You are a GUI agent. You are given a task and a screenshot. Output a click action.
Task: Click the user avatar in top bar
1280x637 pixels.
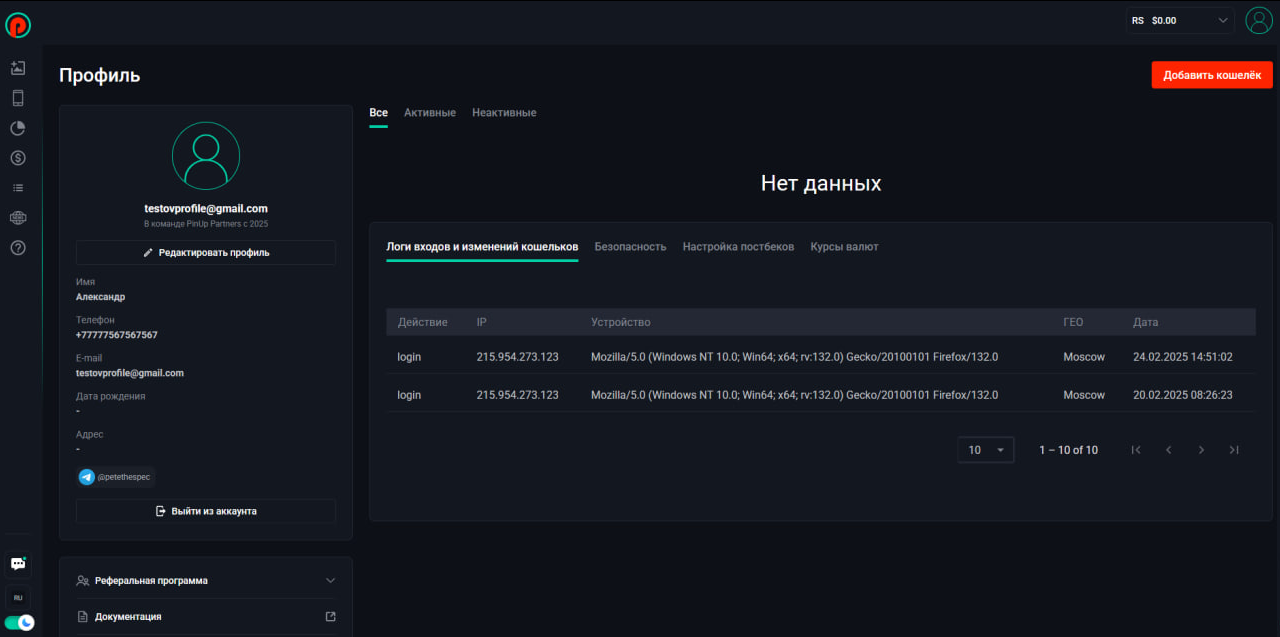tap(1258, 20)
